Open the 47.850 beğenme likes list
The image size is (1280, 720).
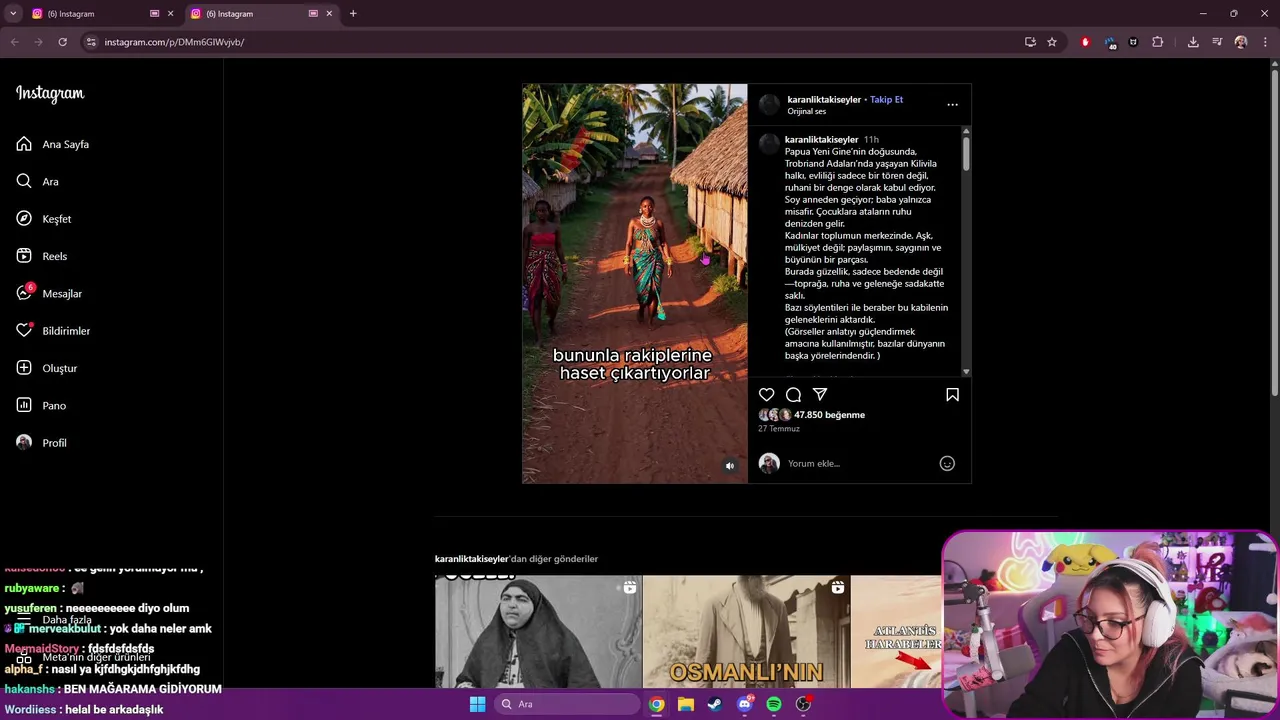pos(829,415)
